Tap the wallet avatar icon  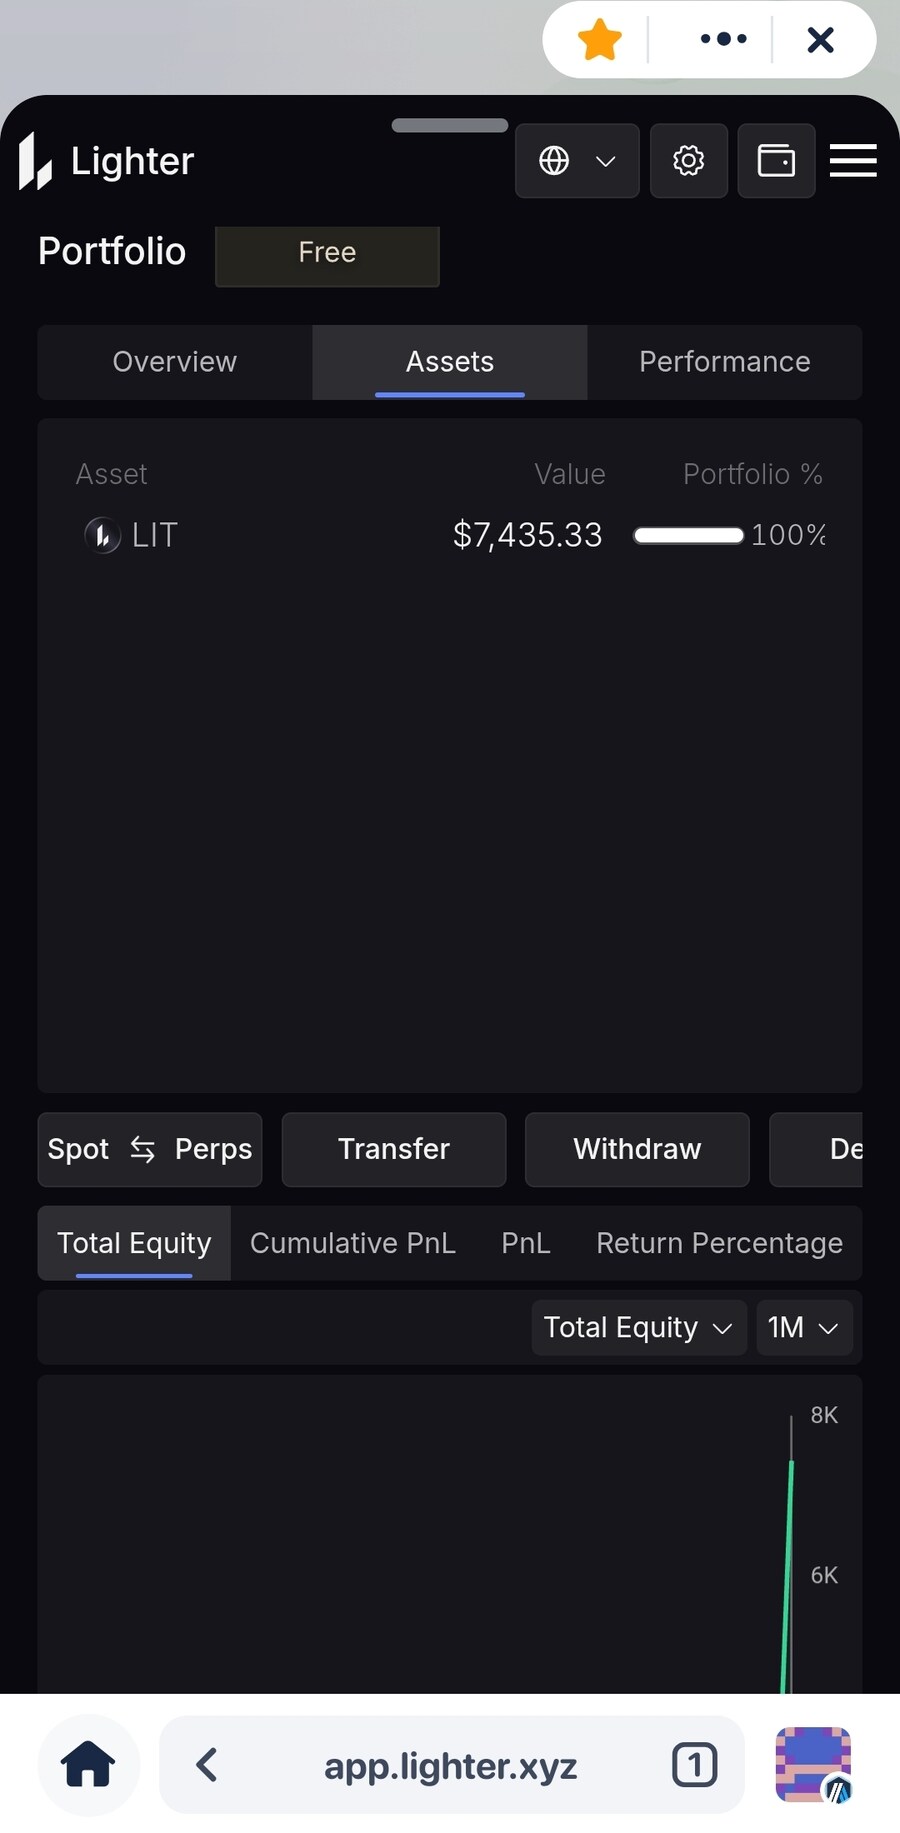pos(814,1765)
